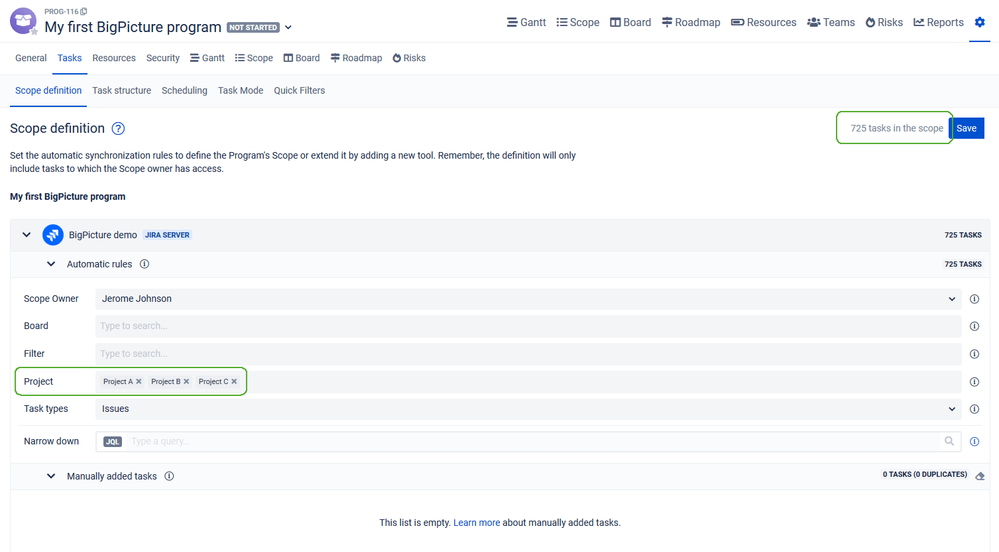Screen dimensions: 999x552
Task: Save the scope definition
Action: coord(967,128)
